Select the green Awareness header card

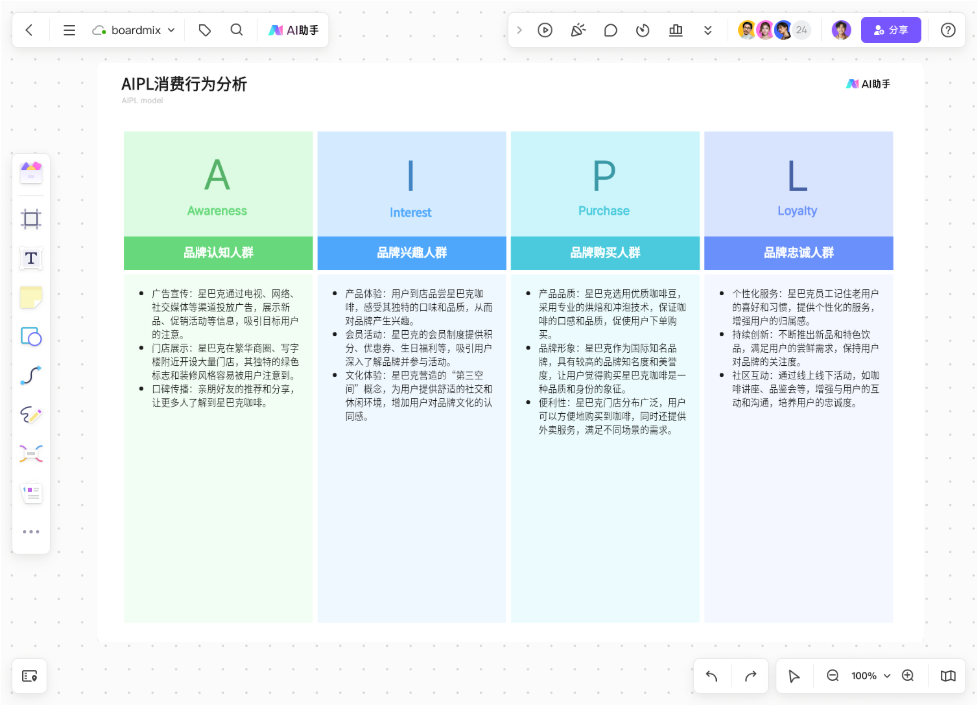click(x=218, y=184)
